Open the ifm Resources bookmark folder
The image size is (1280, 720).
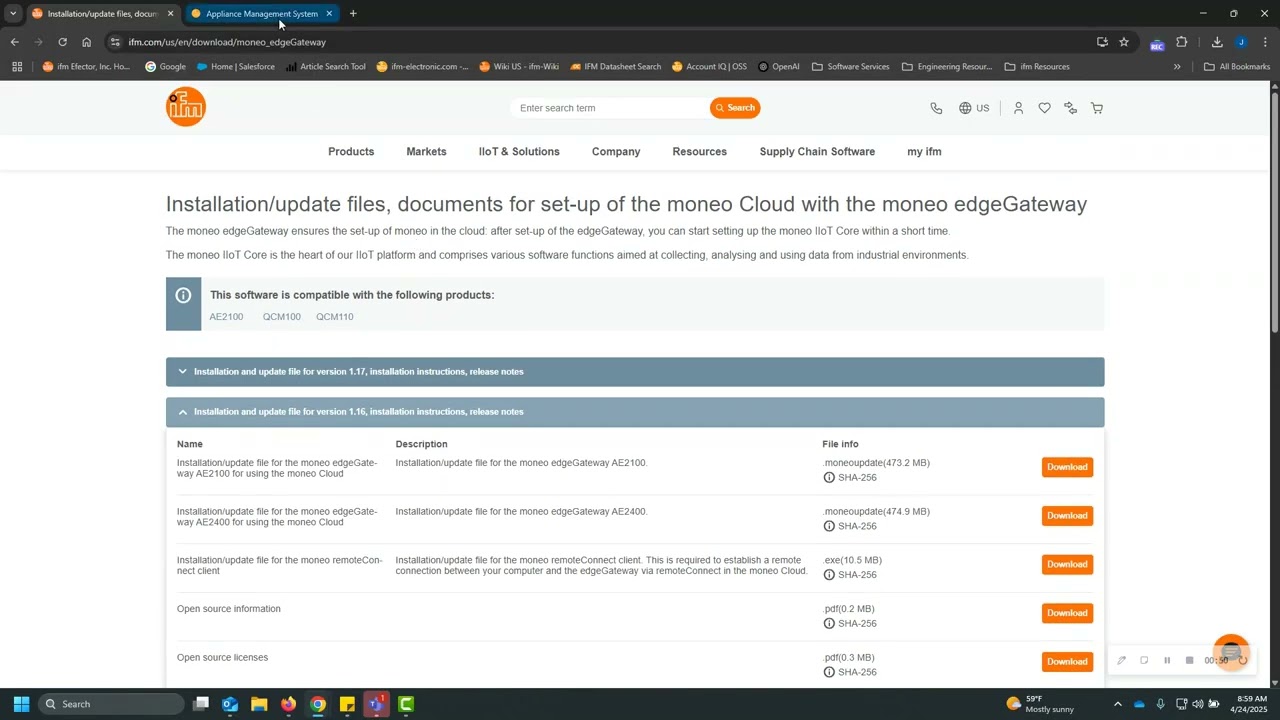pyautogui.click(x=1037, y=67)
